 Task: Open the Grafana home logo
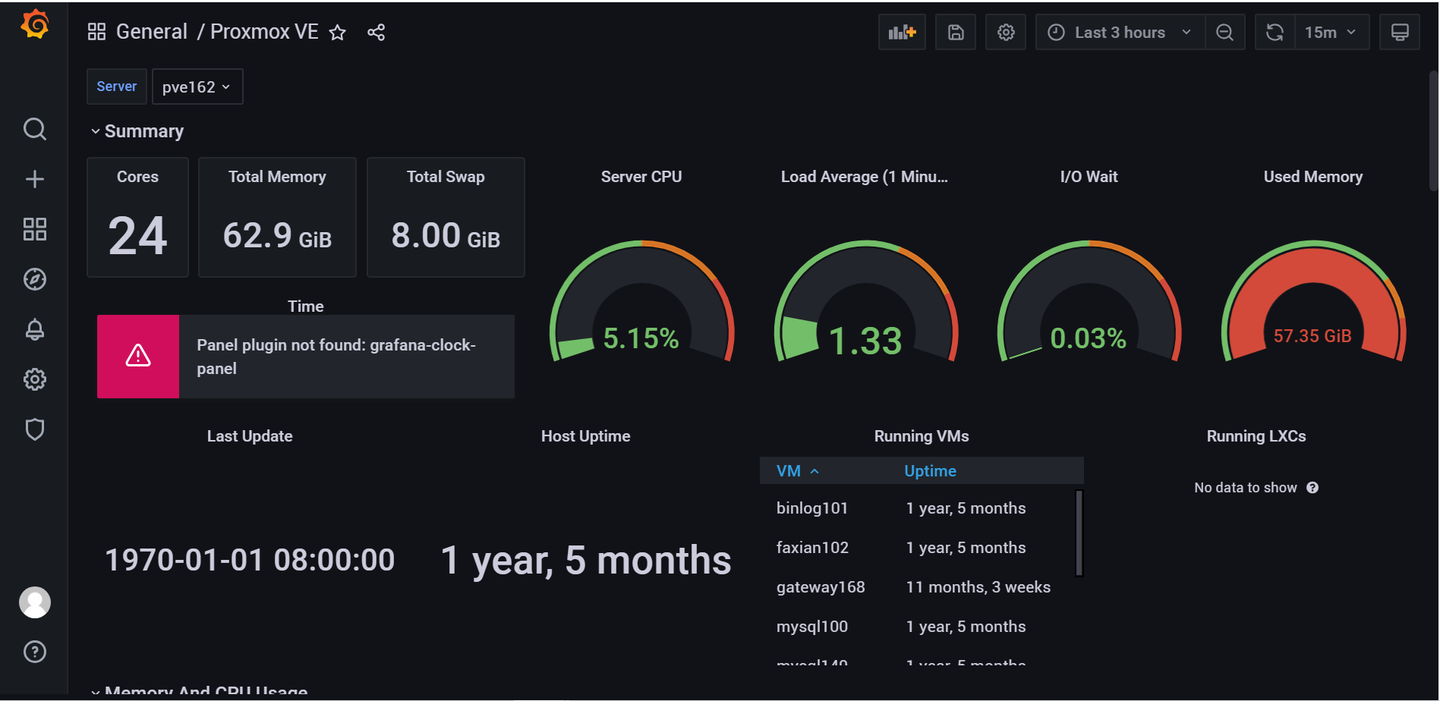click(x=35, y=25)
